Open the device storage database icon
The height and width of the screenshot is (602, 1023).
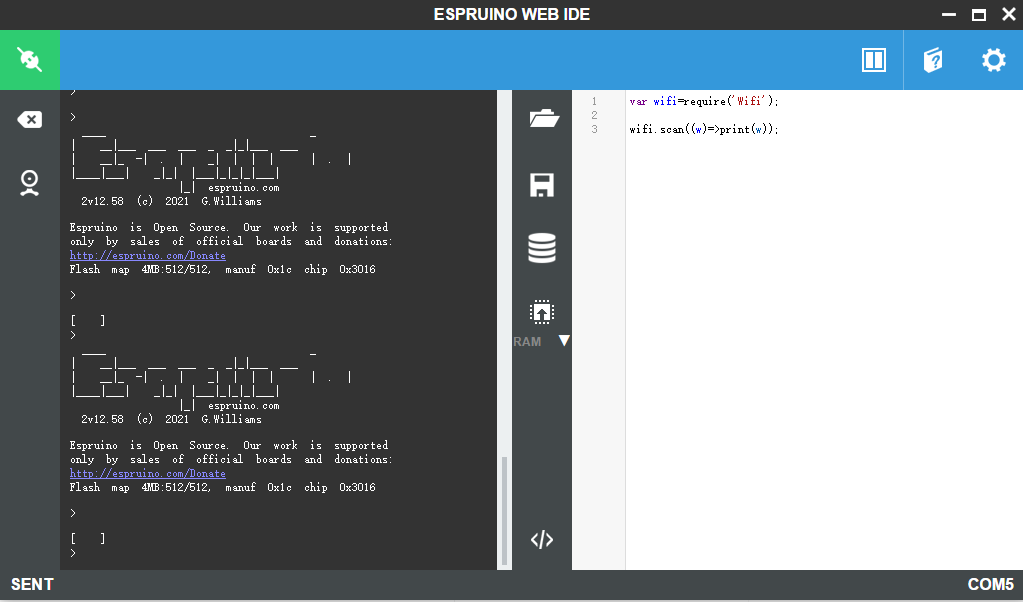pos(542,248)
